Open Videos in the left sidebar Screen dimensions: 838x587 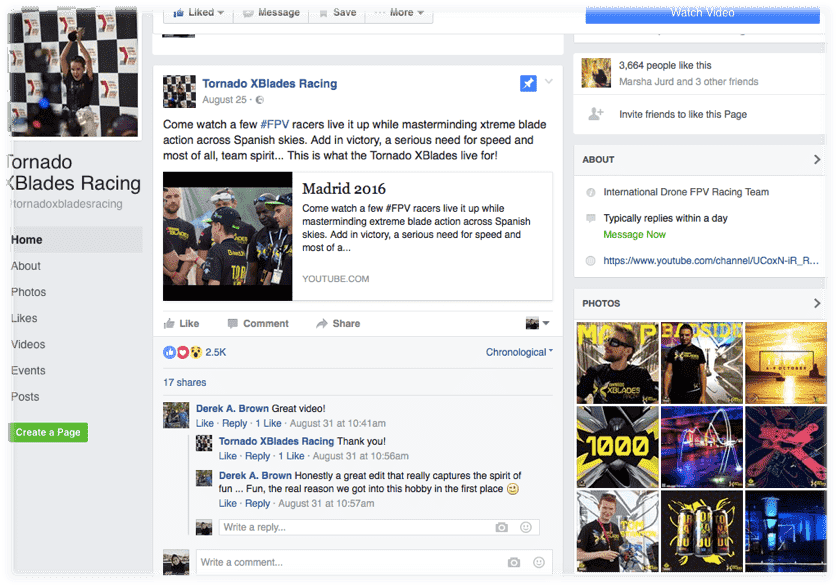point(28,344)
